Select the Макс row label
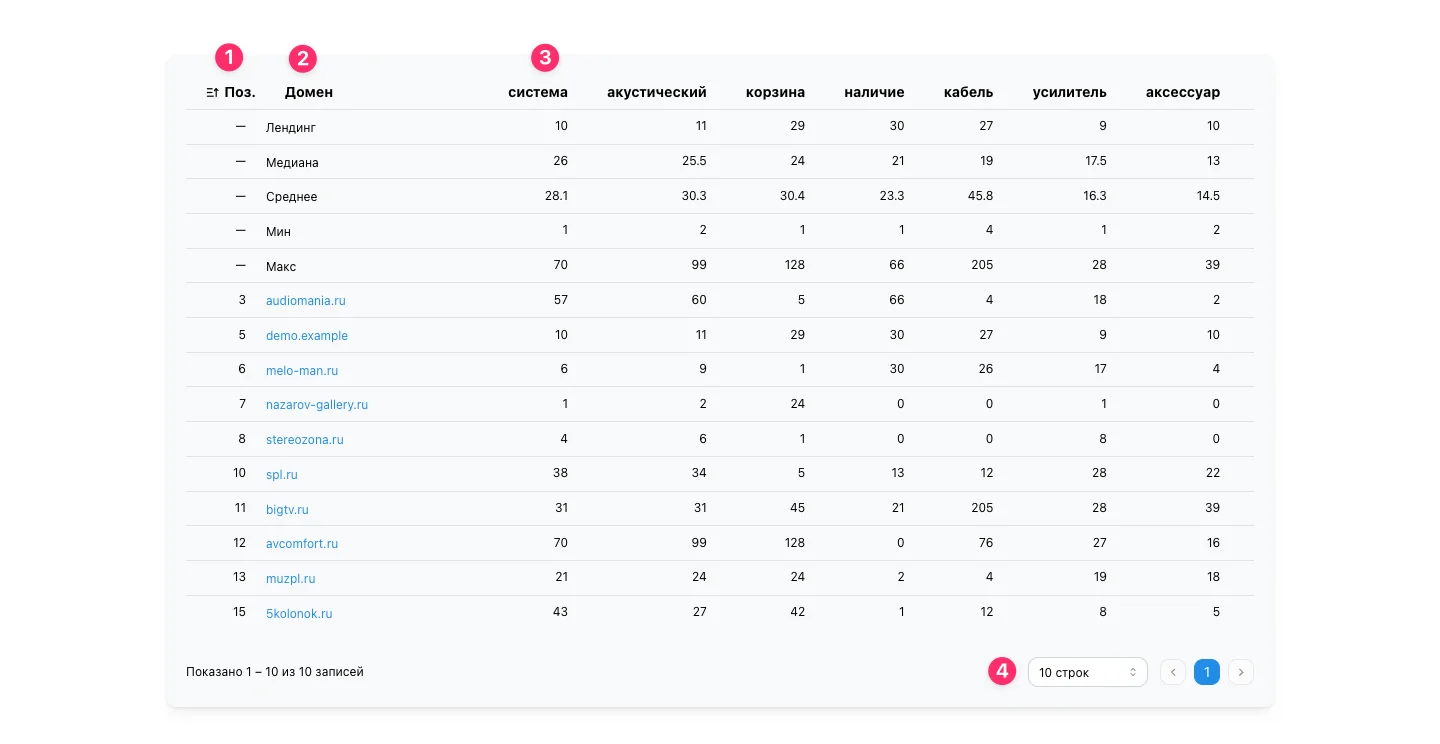The width and height of the screenshot is (1440, 744). point(281,267)
